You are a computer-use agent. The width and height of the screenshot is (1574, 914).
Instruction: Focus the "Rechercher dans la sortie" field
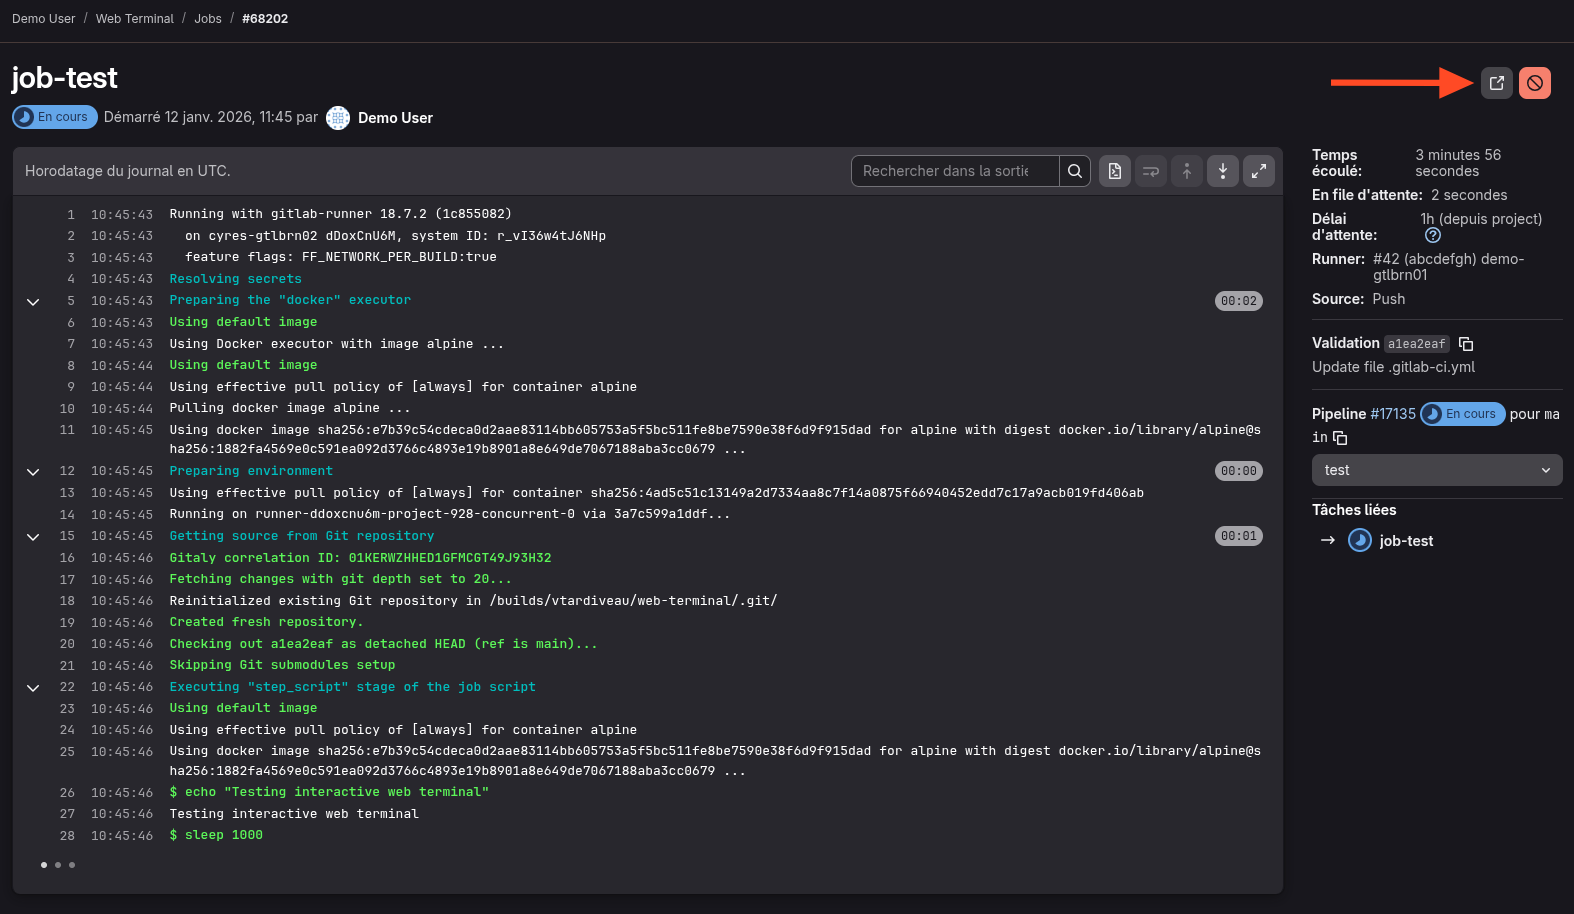[954, 171]
